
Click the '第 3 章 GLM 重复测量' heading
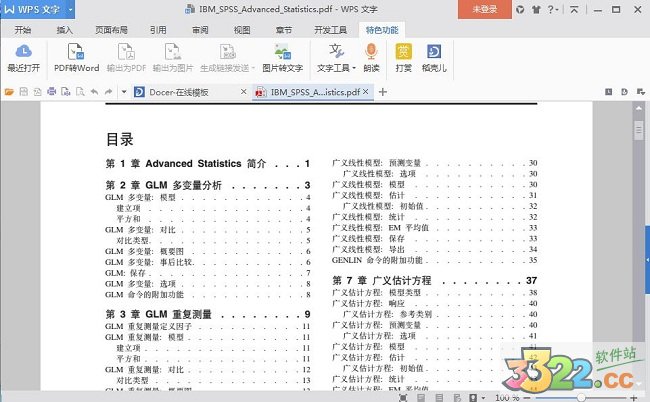[x=158, y=314]
